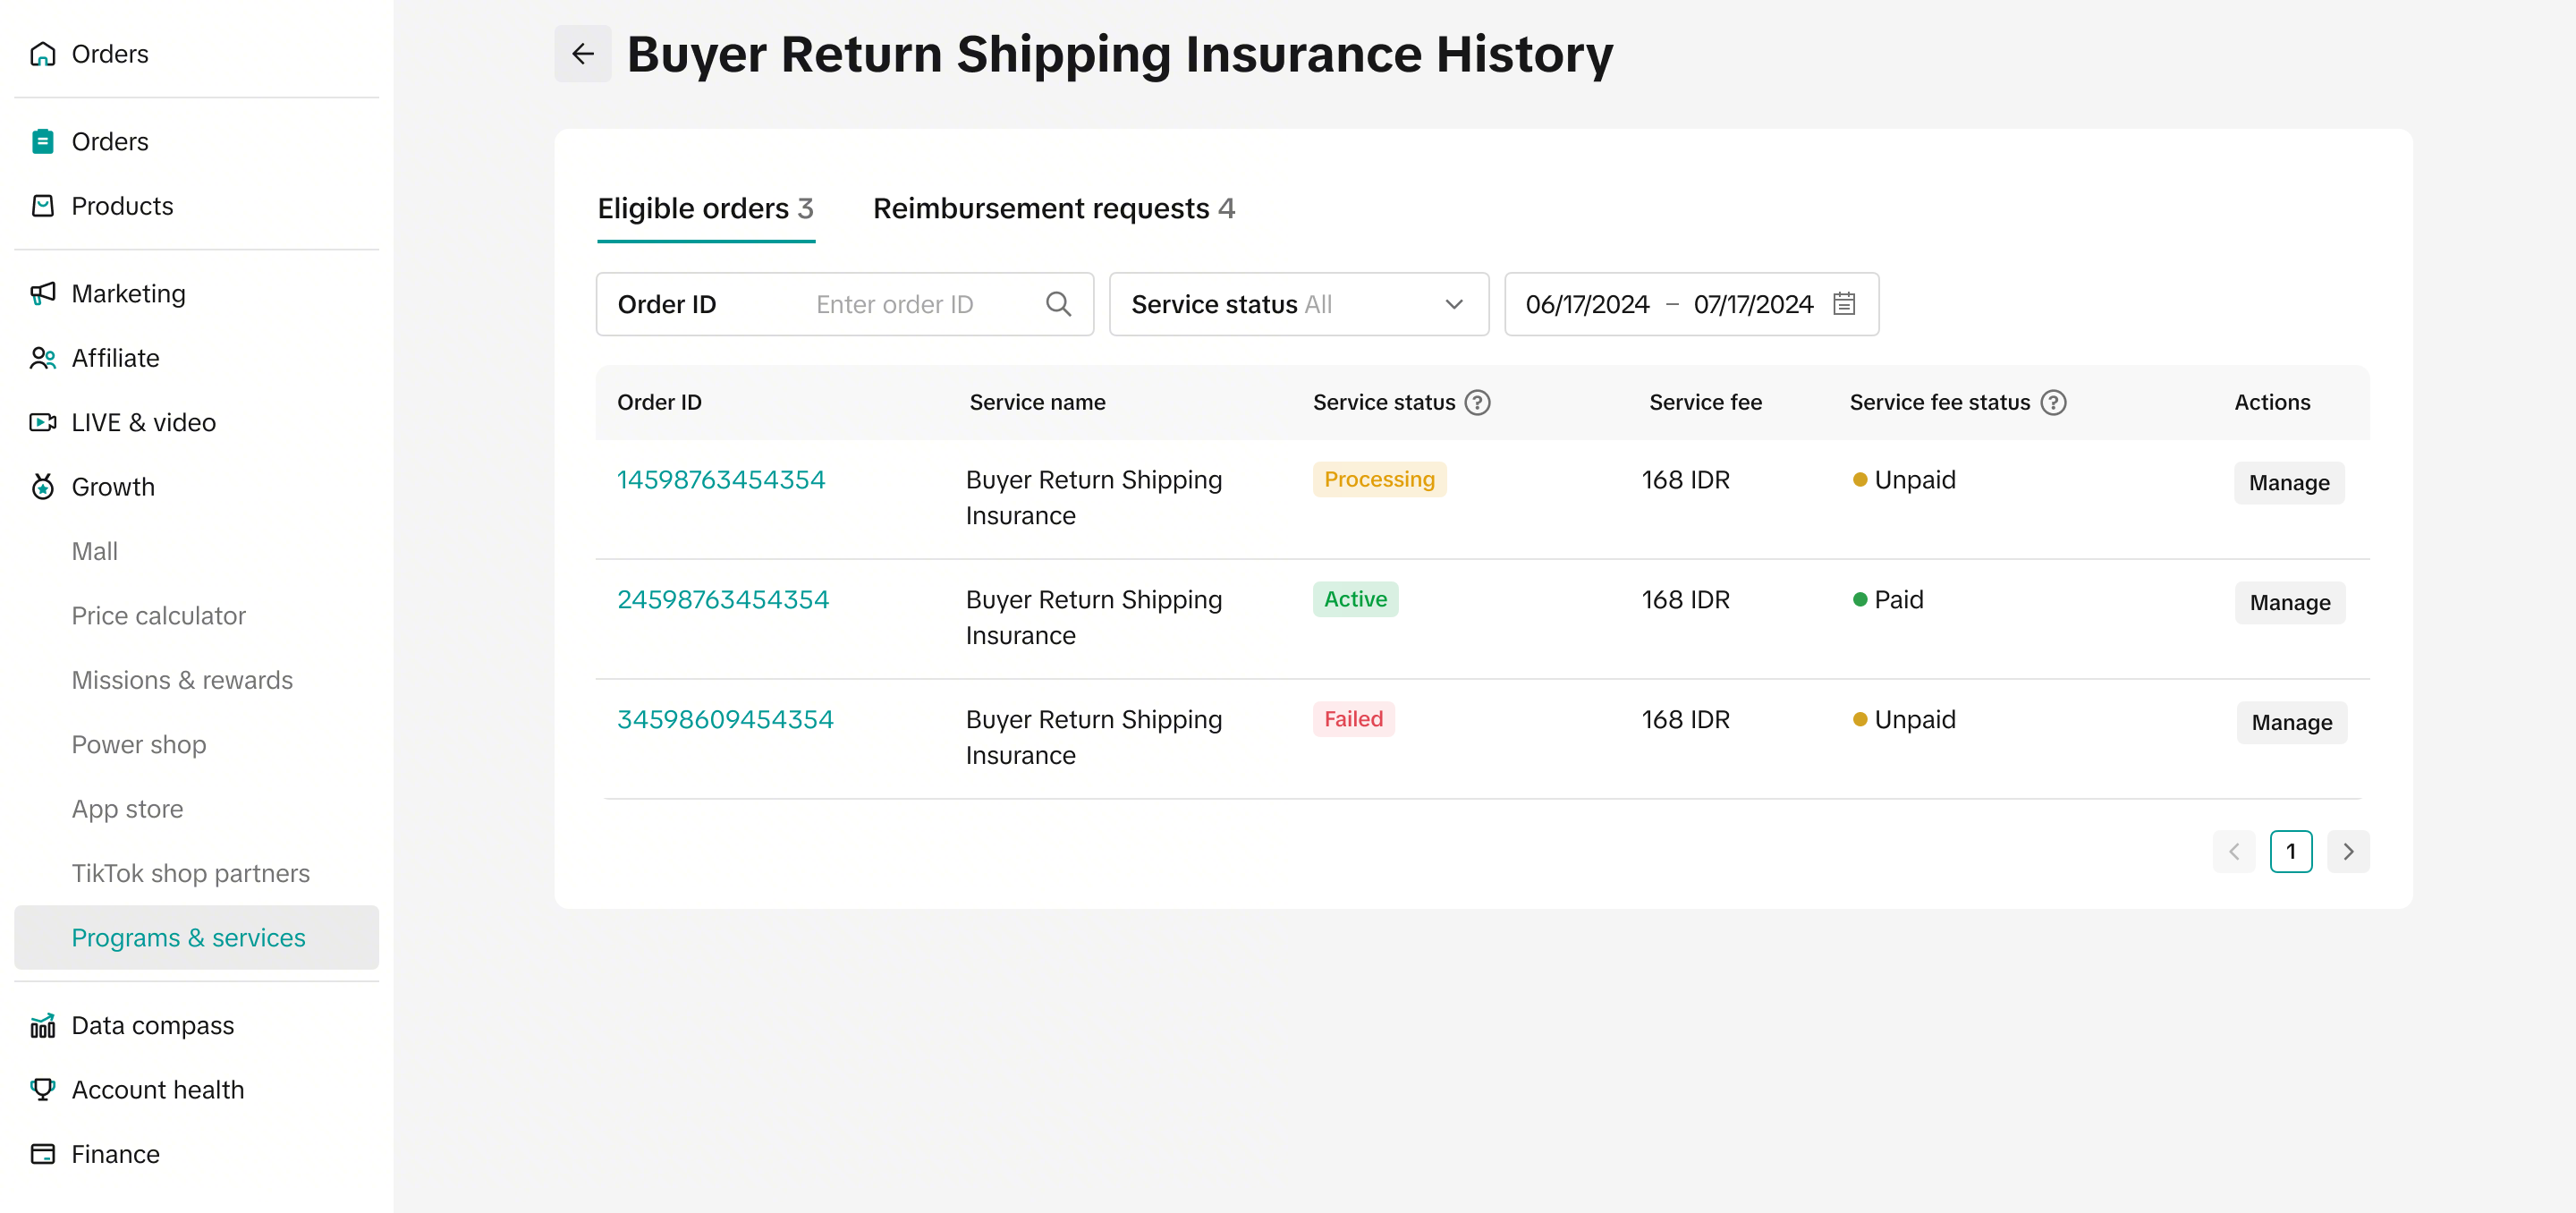Image resolution: width=2576 pixels, height=1213 pixels.
Task: Click the Service fee status help icon
Action: coord(2053,402)
